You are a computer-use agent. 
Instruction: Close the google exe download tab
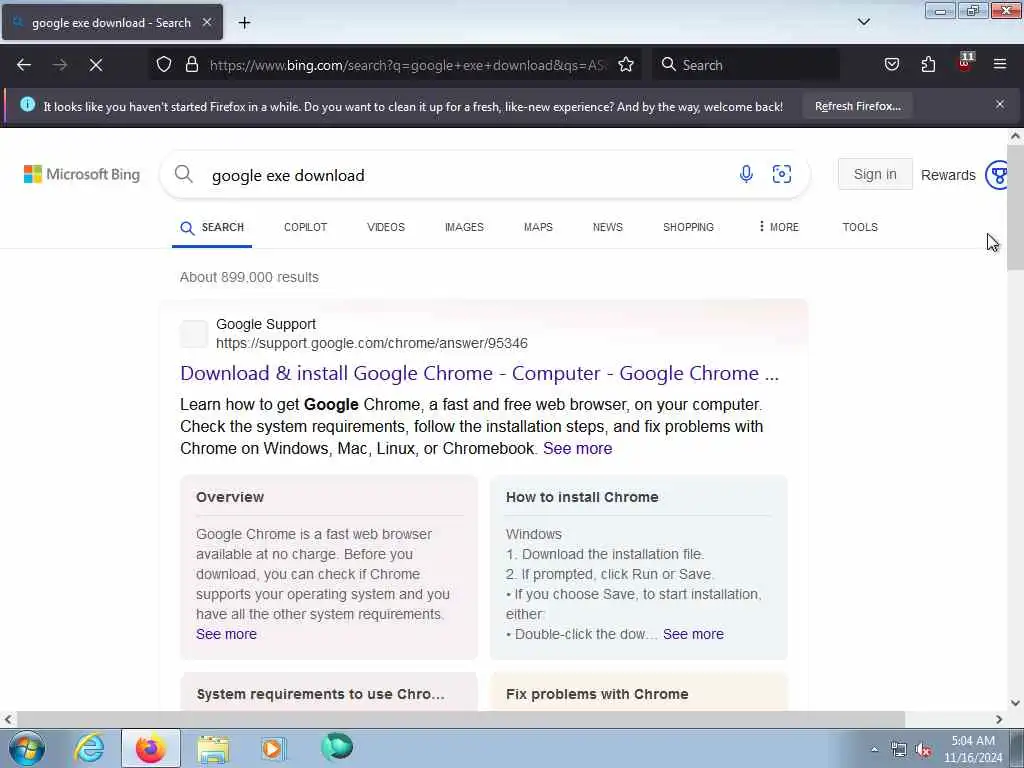point(207,22)
